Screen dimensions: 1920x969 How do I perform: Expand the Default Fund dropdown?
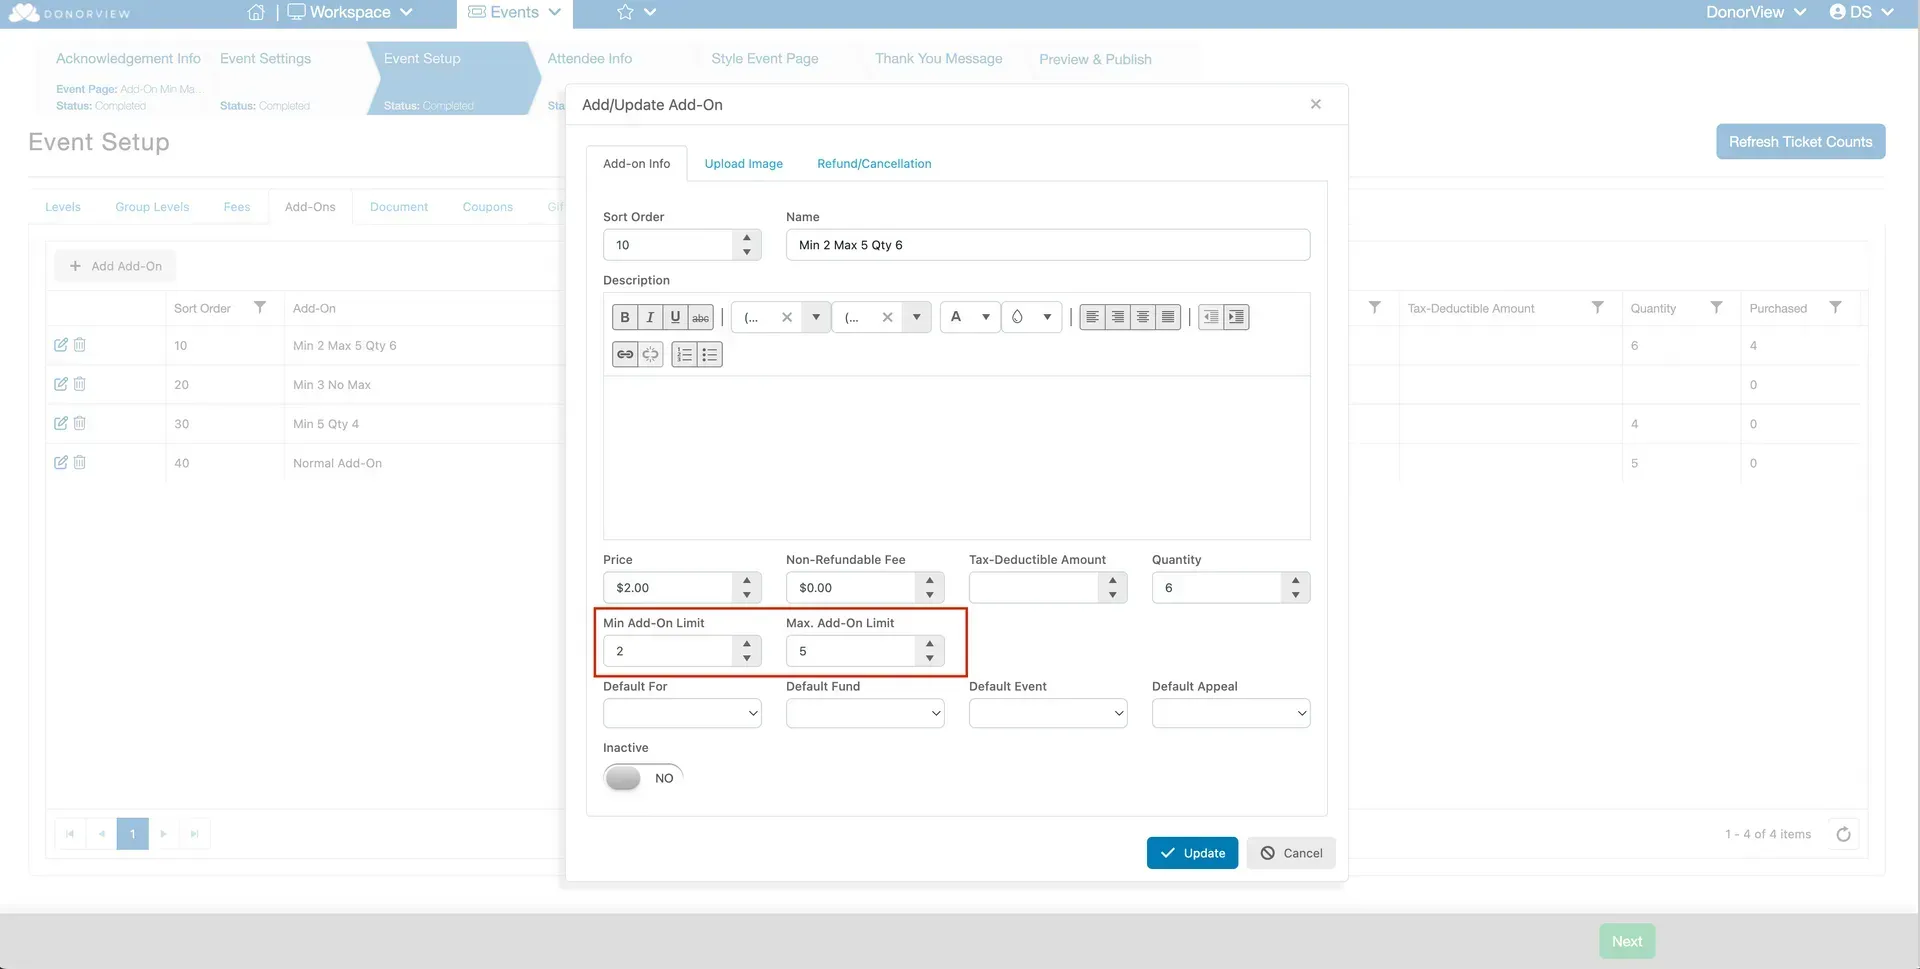(865, 713)
